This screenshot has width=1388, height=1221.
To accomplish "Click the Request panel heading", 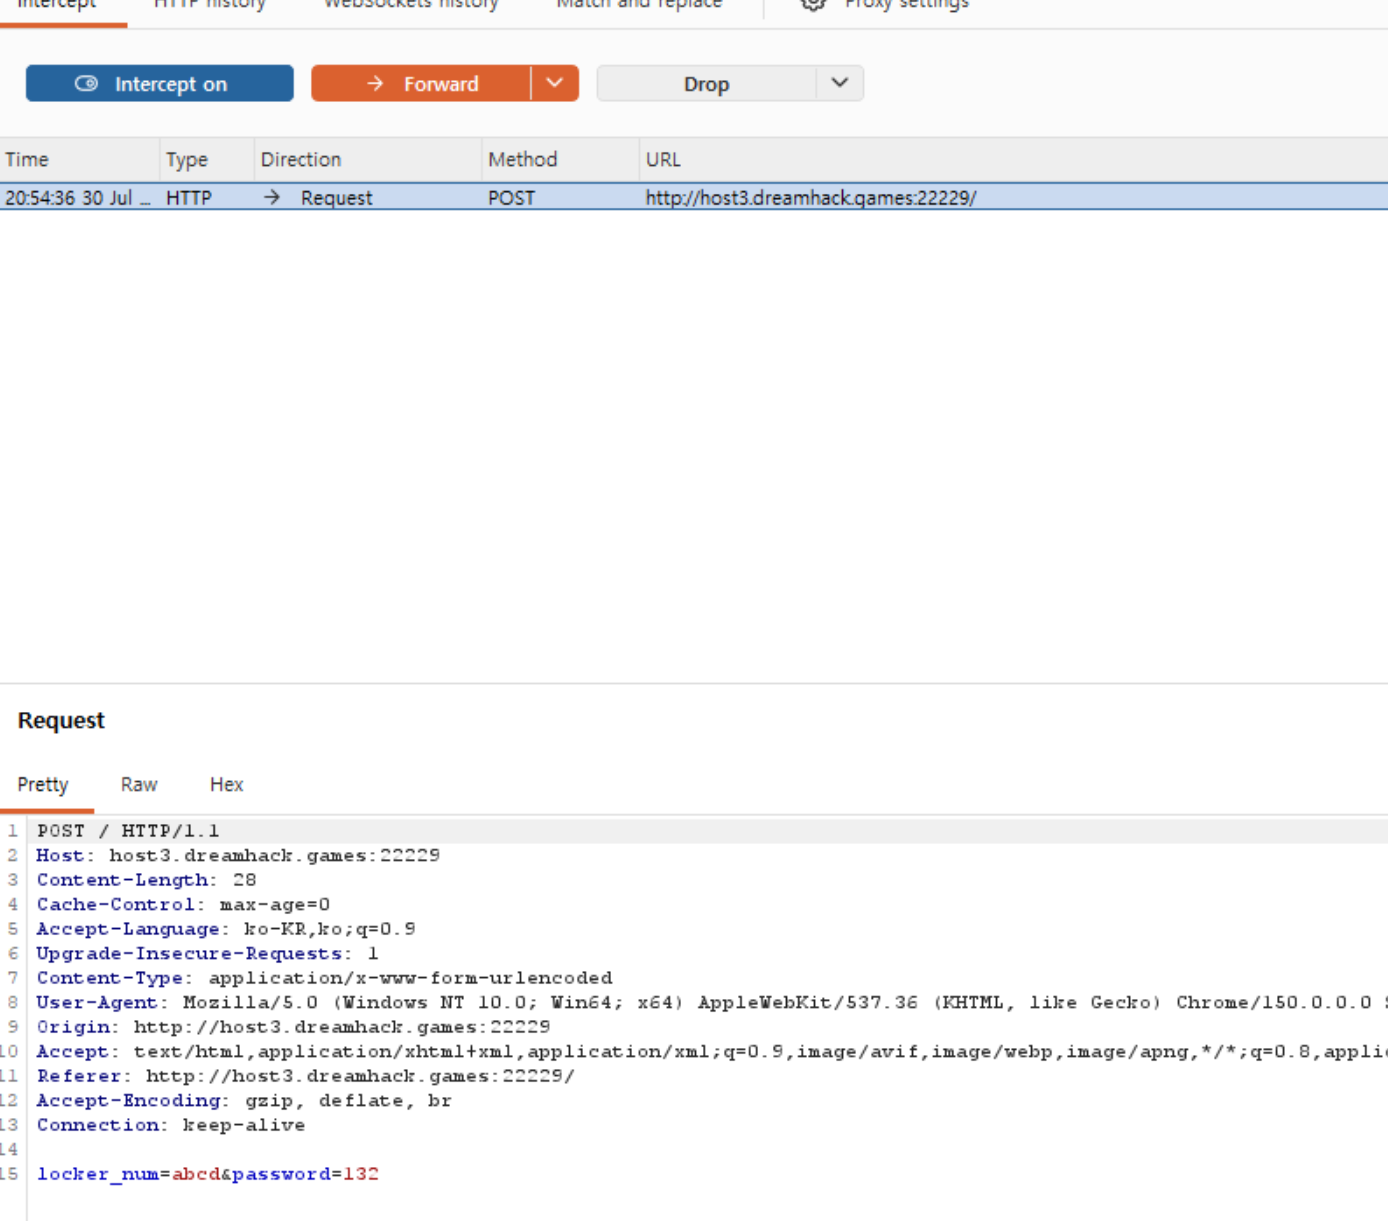I will pos(61,721).
